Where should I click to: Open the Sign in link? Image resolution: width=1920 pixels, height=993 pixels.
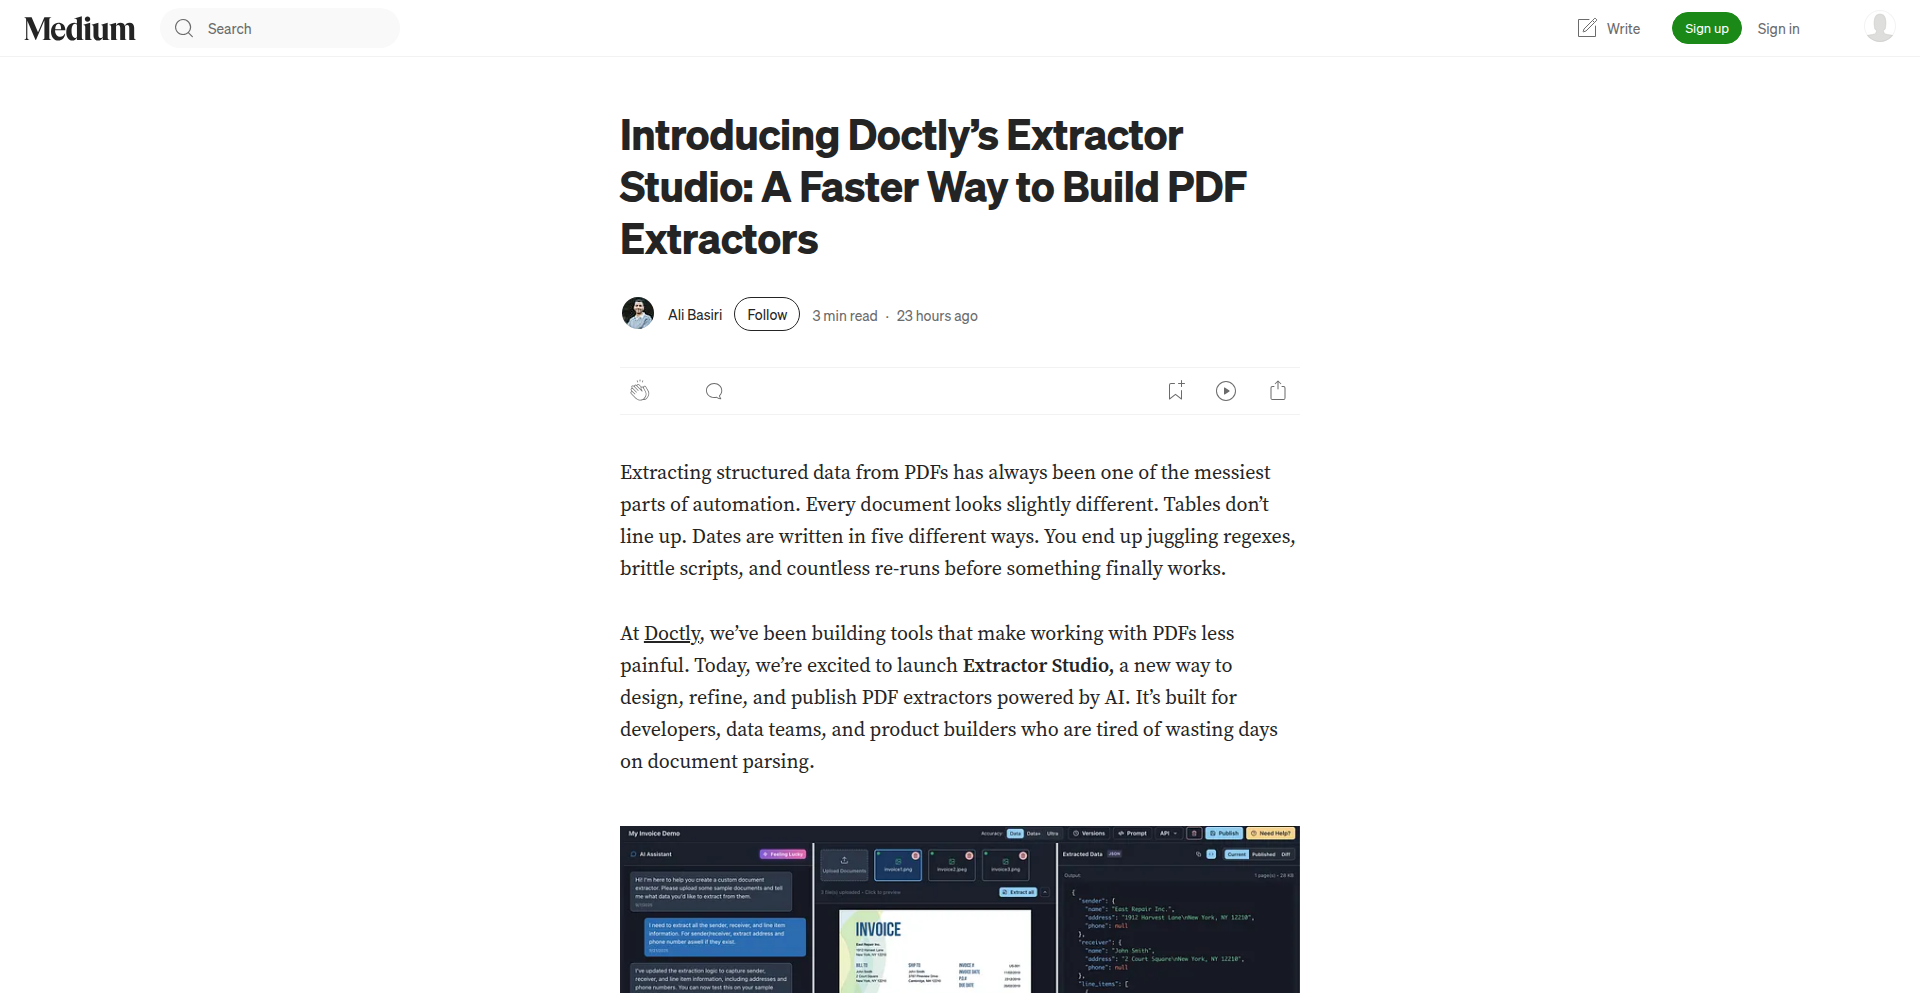click(1778, 29)
